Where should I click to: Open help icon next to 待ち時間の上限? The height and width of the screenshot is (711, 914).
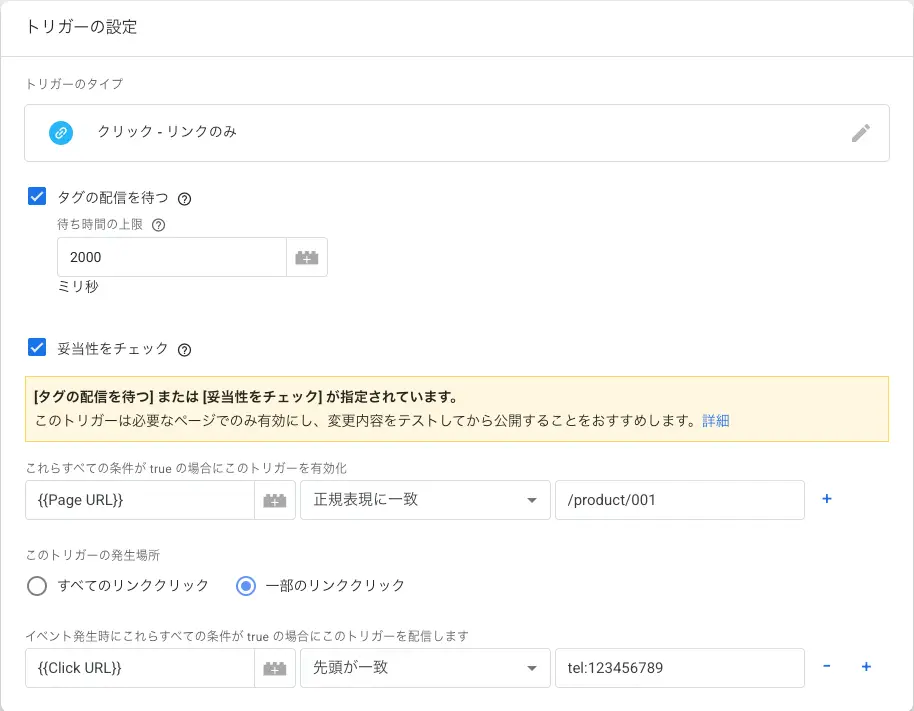click(158, 225)
